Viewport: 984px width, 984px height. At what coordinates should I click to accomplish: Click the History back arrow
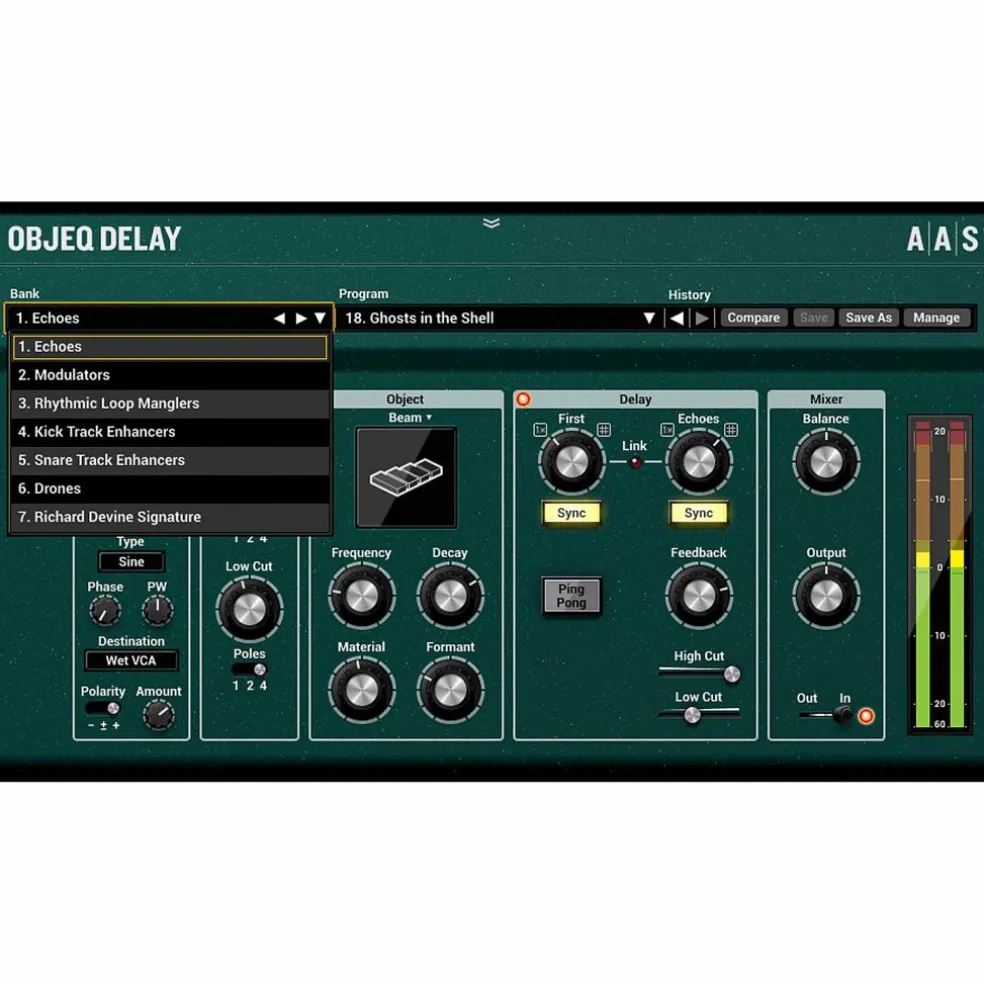pyautogui.click(x=676, y=318)
